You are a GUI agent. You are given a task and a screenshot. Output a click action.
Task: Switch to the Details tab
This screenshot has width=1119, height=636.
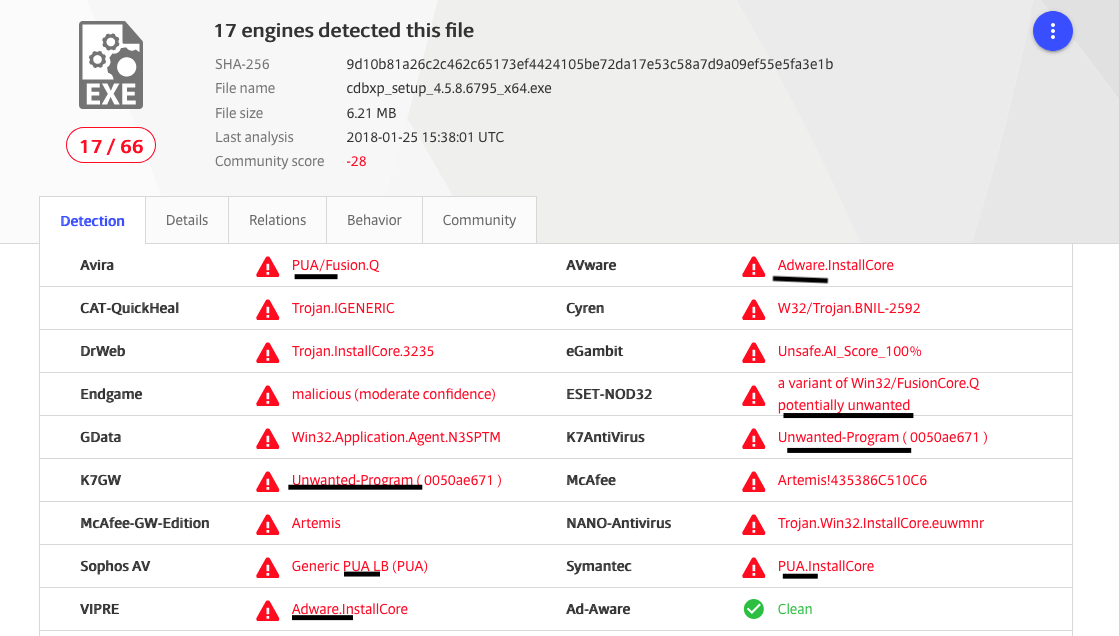click(187, 220)
